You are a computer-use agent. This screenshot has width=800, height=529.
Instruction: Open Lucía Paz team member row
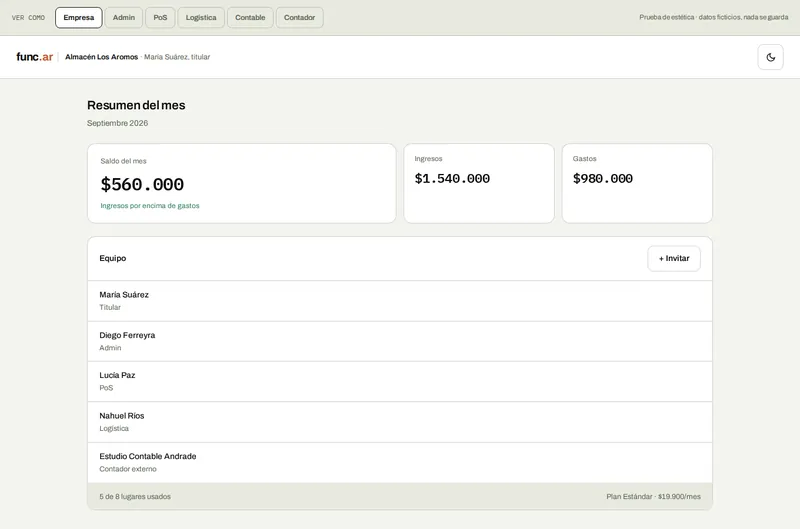pos(400,382)
